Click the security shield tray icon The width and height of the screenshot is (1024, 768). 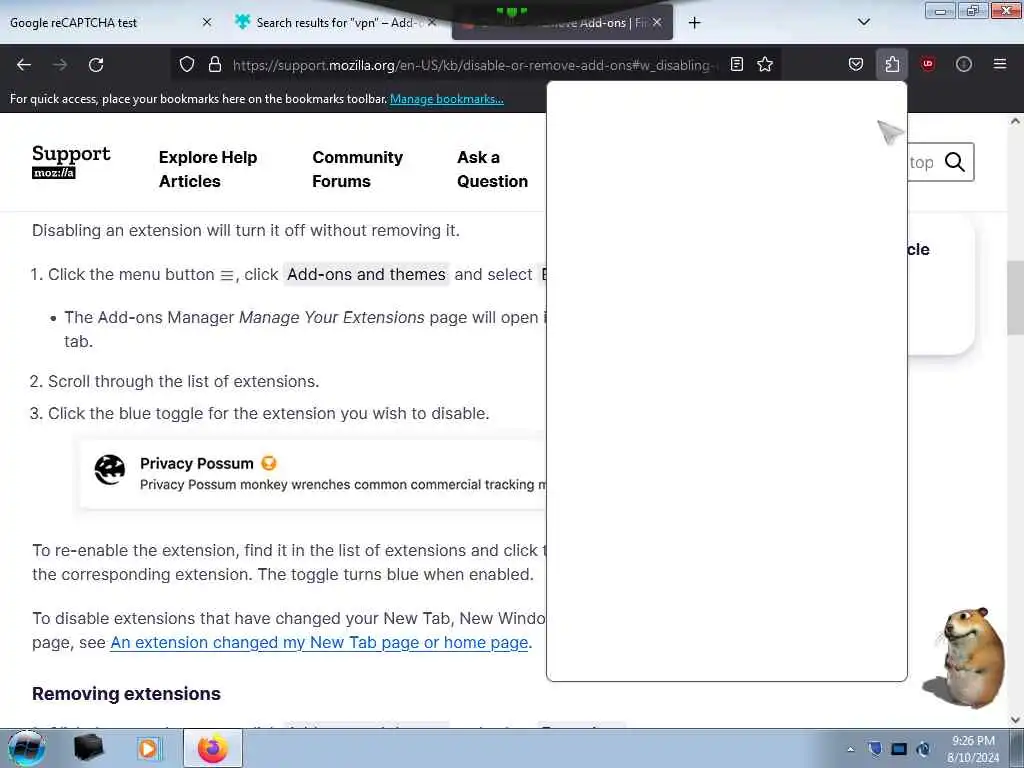pos(875,749)
